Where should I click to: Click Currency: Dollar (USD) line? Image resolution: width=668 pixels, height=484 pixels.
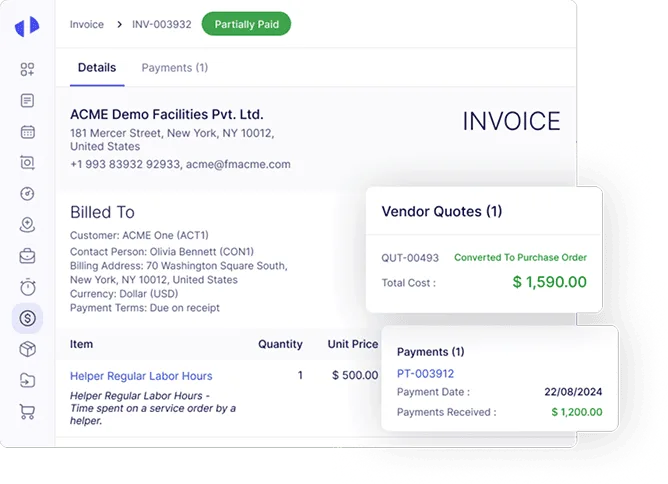(x=124, y=294)
